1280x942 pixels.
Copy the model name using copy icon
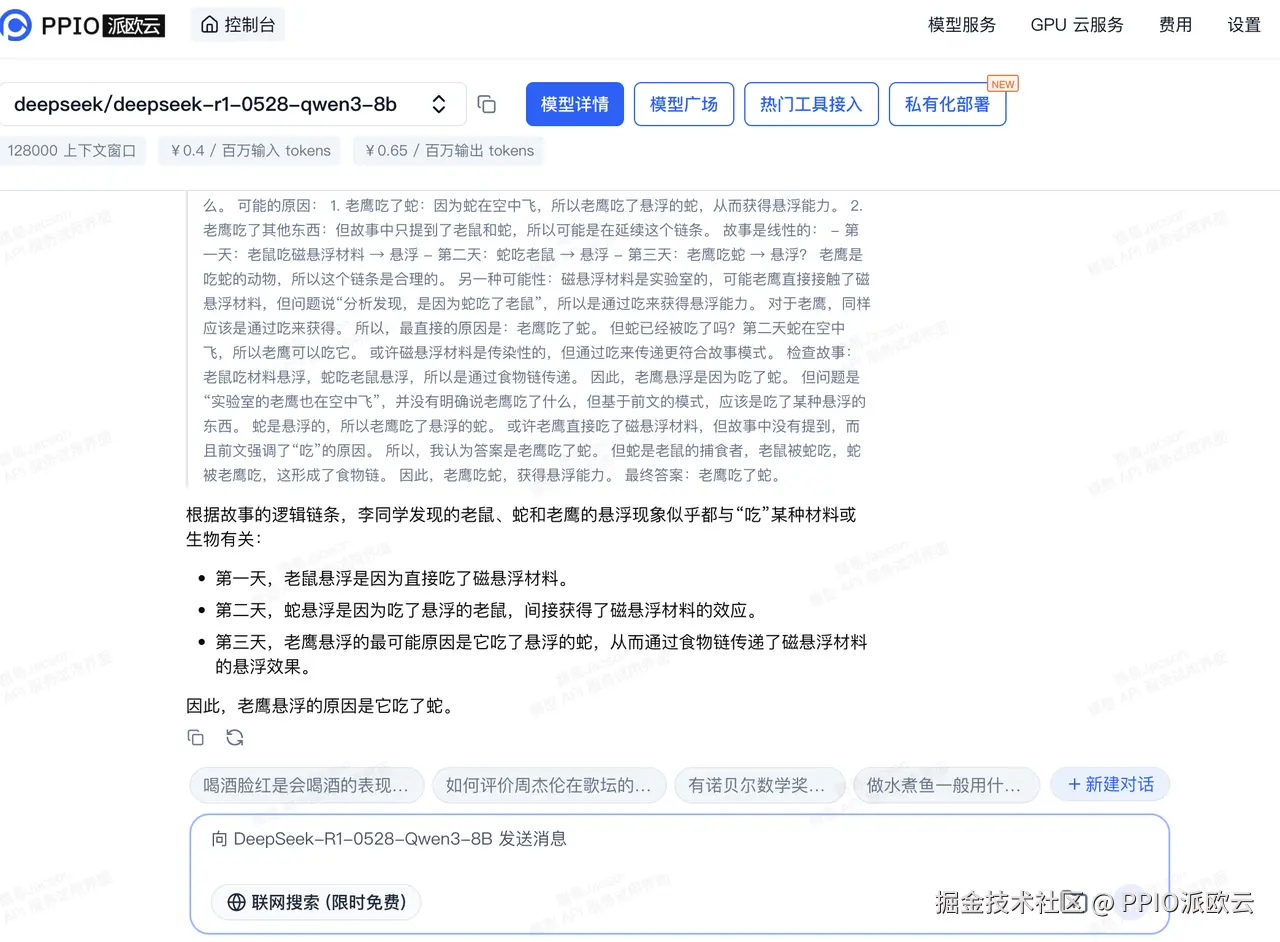487,104
